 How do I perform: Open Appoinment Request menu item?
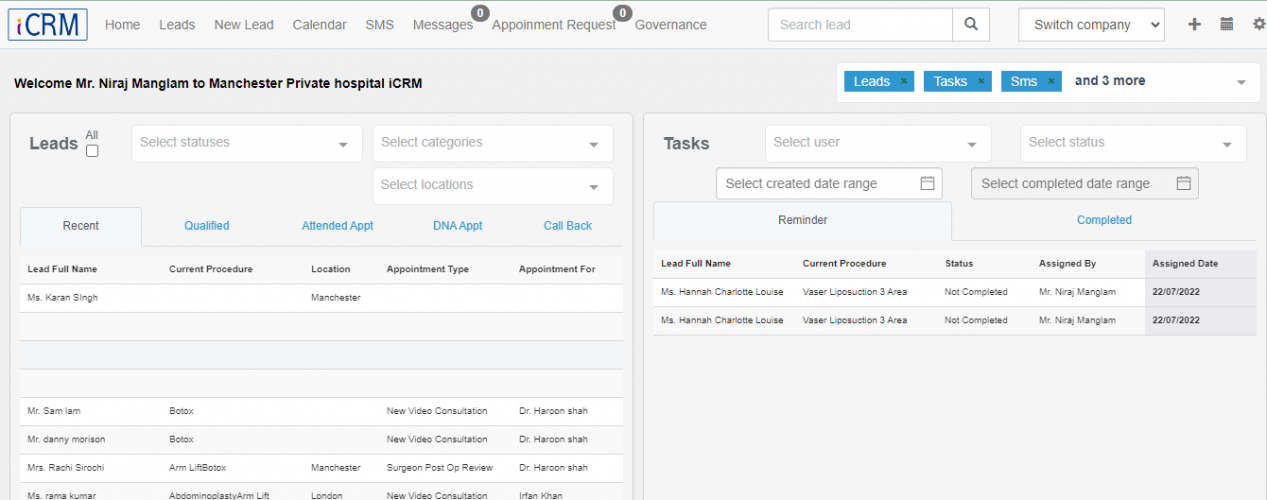554,25
